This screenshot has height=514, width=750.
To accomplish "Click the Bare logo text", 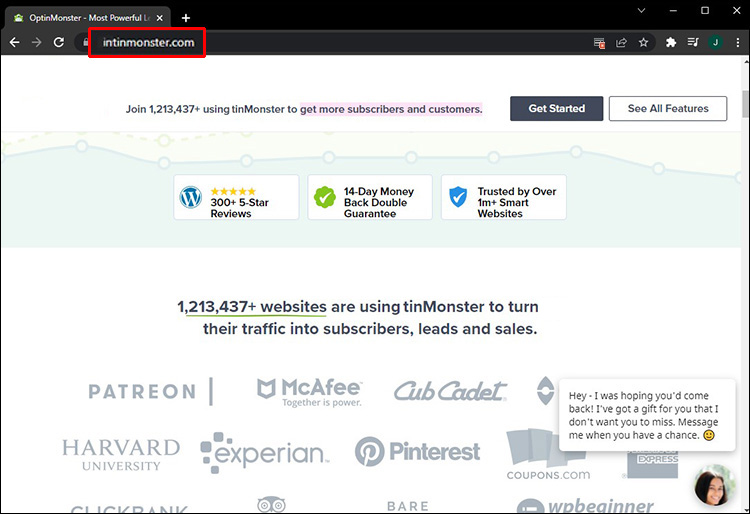I will tap(408, 506).
